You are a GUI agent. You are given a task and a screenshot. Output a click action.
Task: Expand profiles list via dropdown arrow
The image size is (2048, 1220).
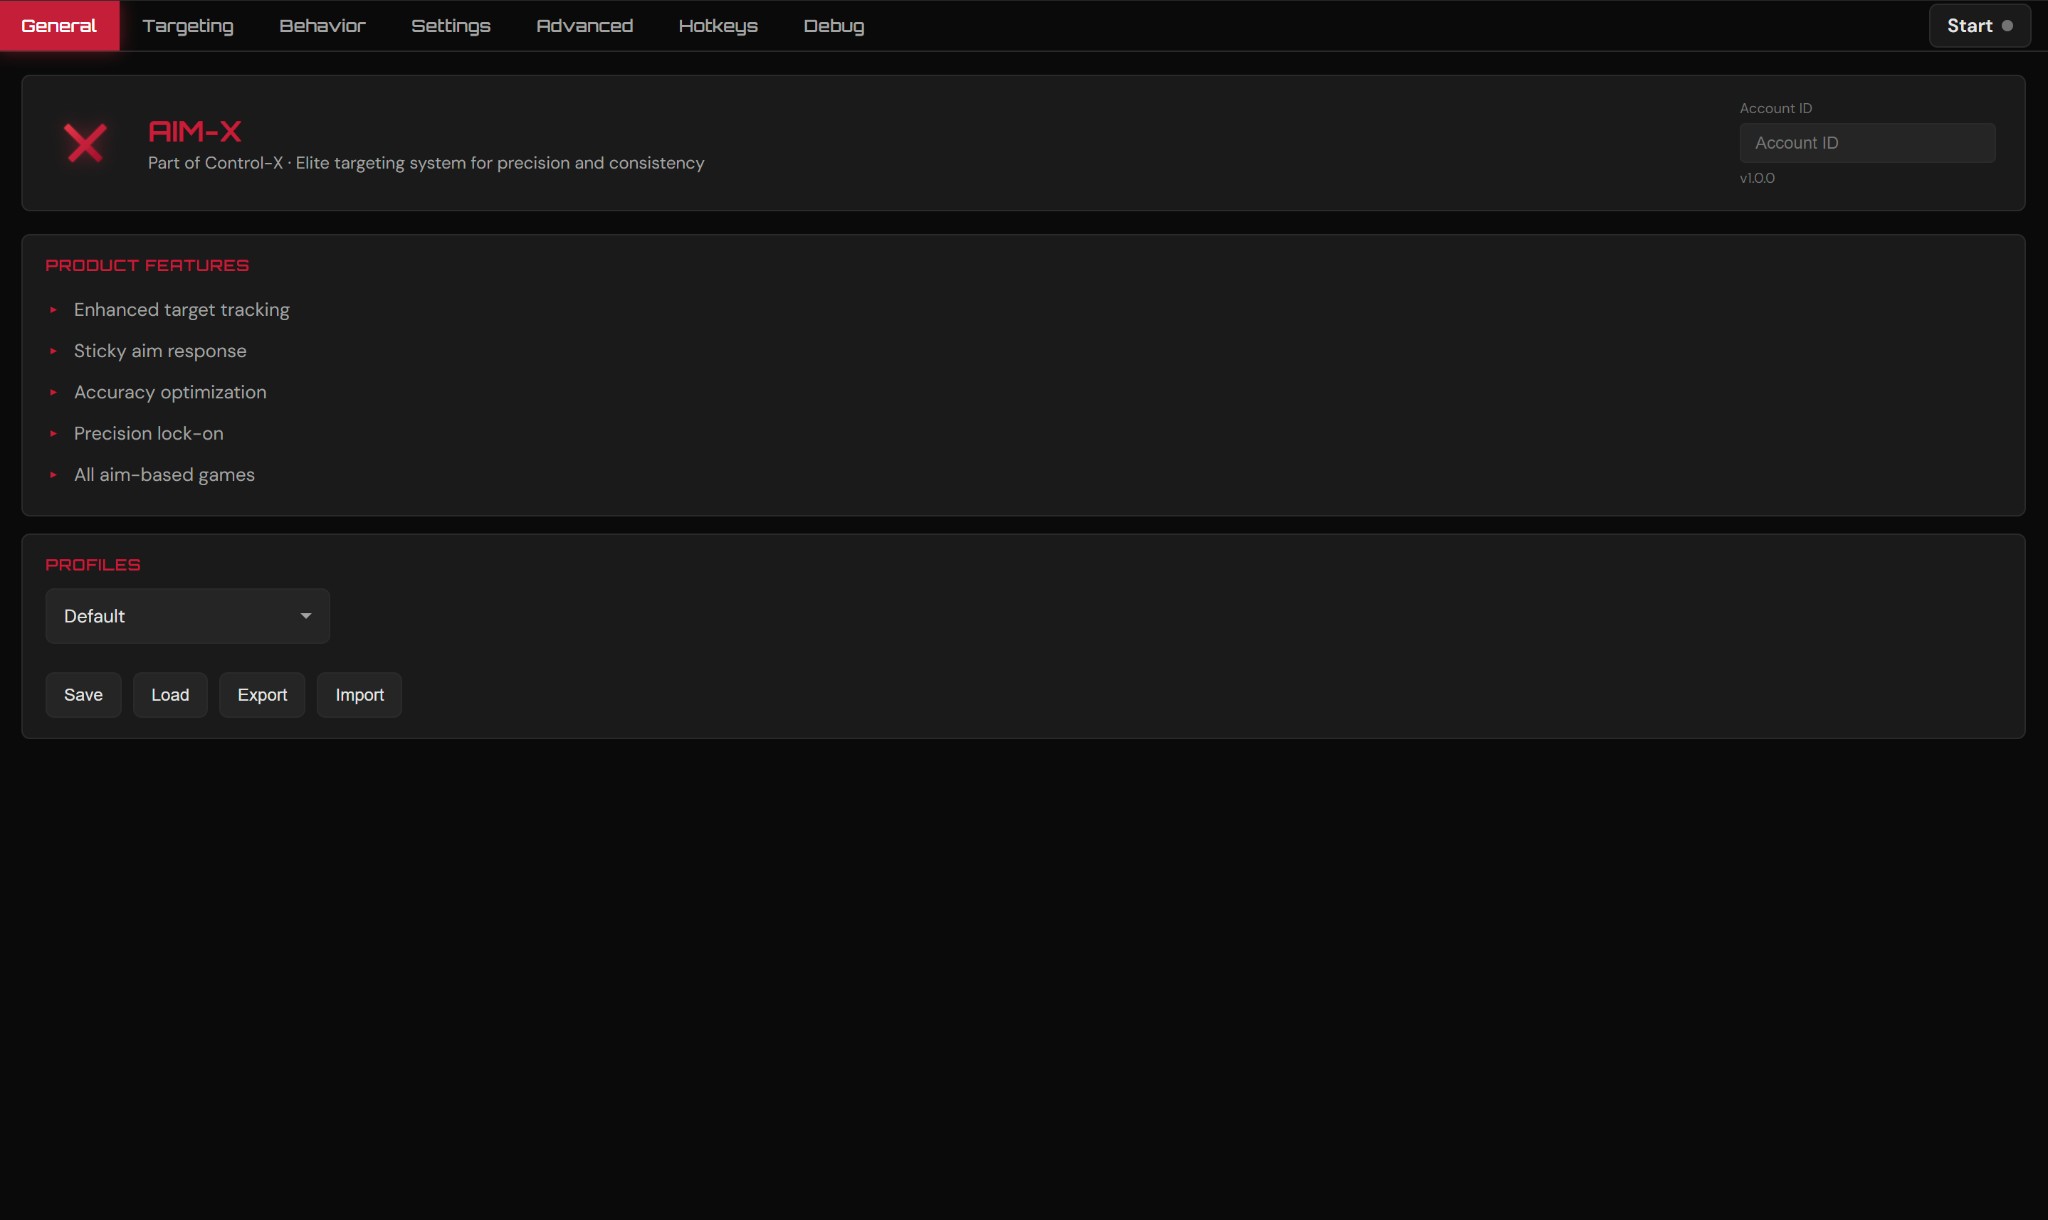305,616
